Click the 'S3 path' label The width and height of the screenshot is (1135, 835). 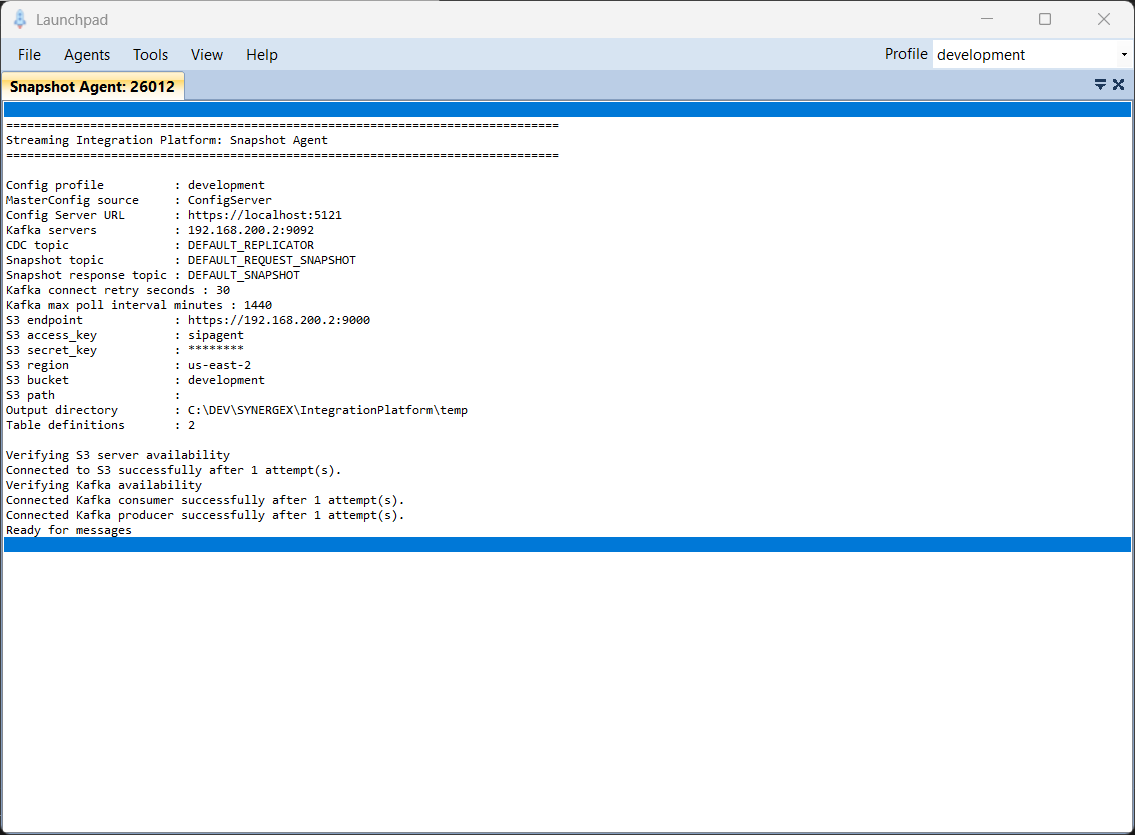tap(30, 396)
